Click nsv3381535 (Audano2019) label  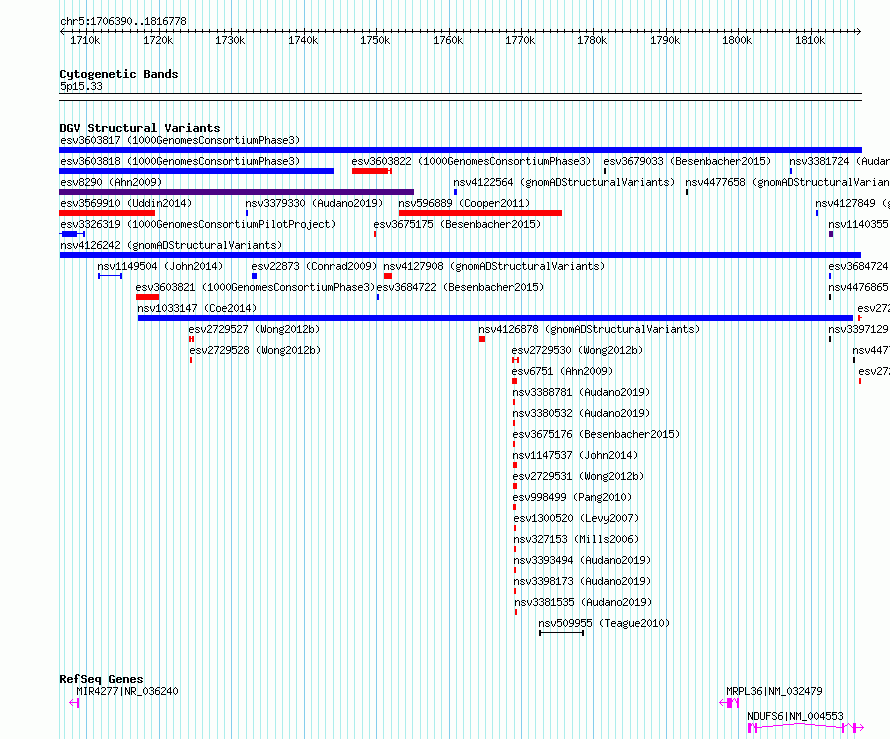pyautogui.click(x=583, y=602)
